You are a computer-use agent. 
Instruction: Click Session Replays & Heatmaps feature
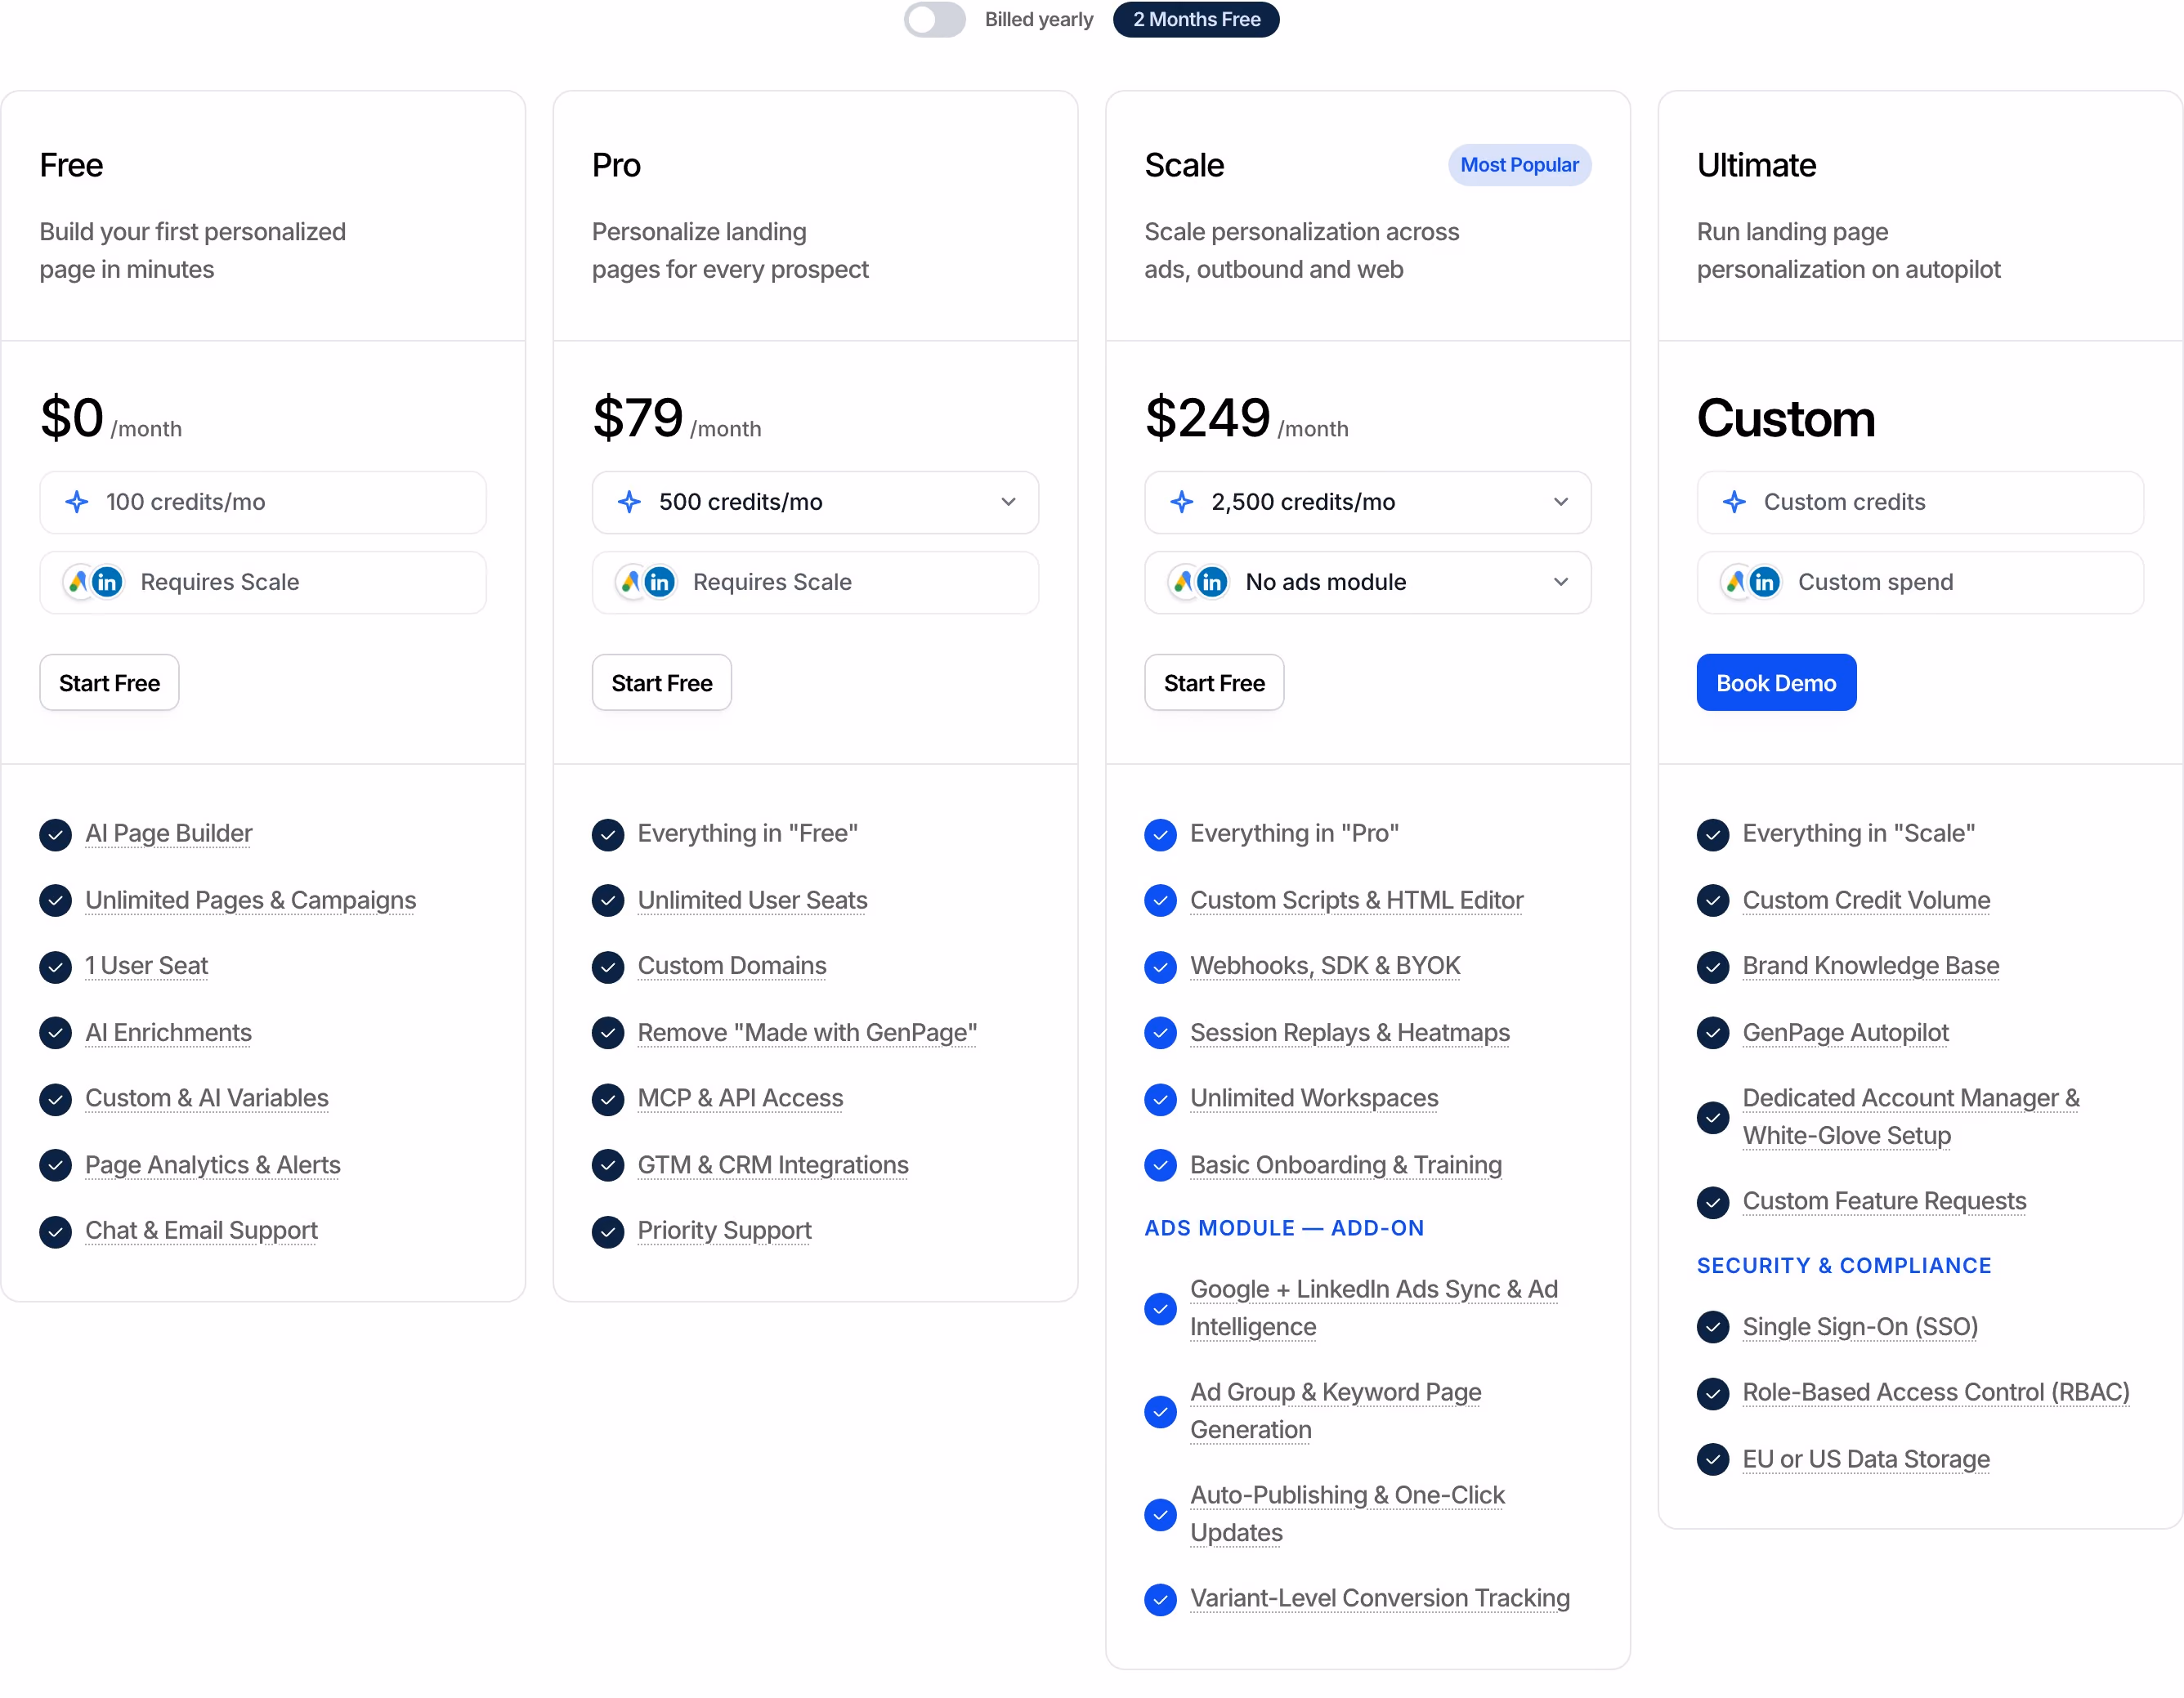1349,1032
